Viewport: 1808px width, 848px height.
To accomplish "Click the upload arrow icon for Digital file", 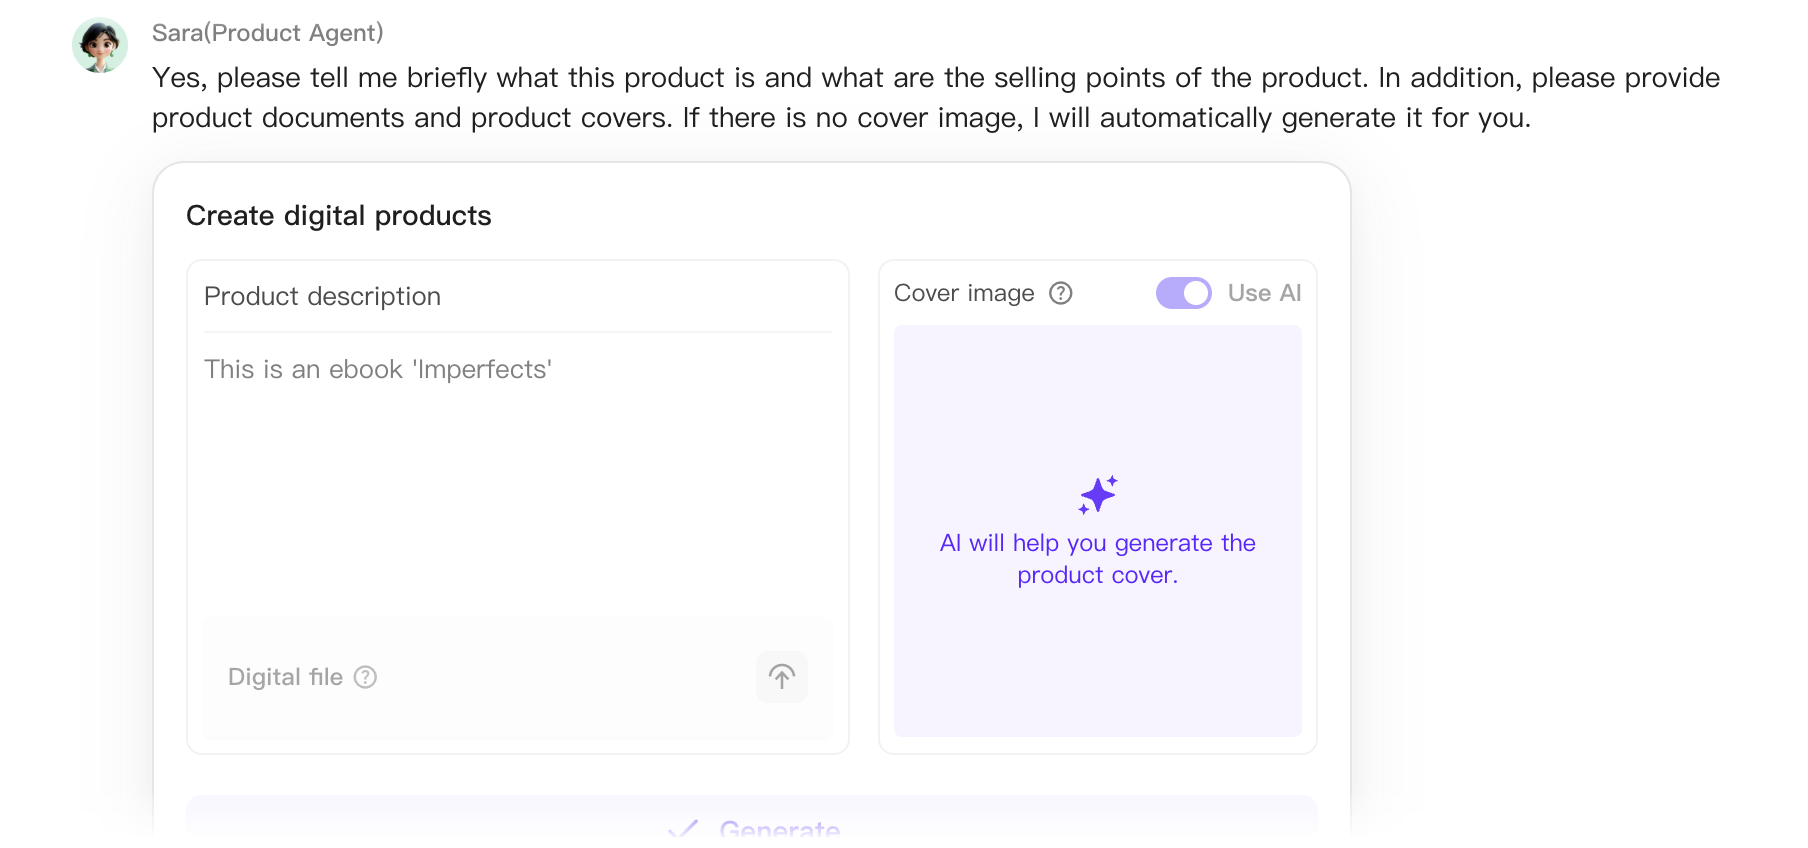I will point(781,677).
